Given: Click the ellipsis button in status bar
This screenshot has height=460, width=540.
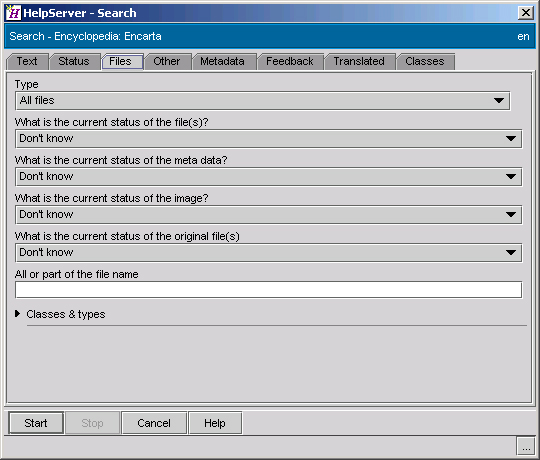Looking at the screenshot, I should point(526,447).
